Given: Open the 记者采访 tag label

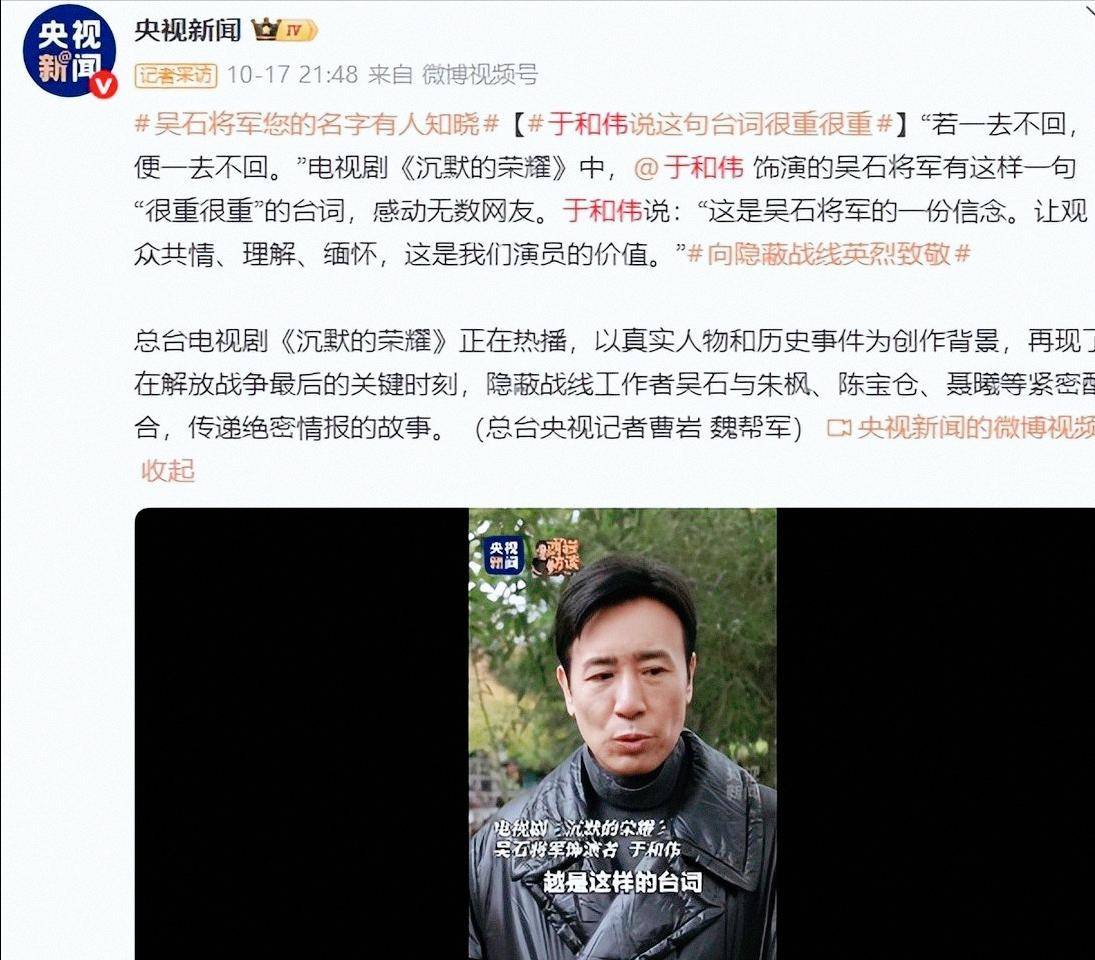Looking at the screenshot, I should pyautogui.click(x=176, y=75).
